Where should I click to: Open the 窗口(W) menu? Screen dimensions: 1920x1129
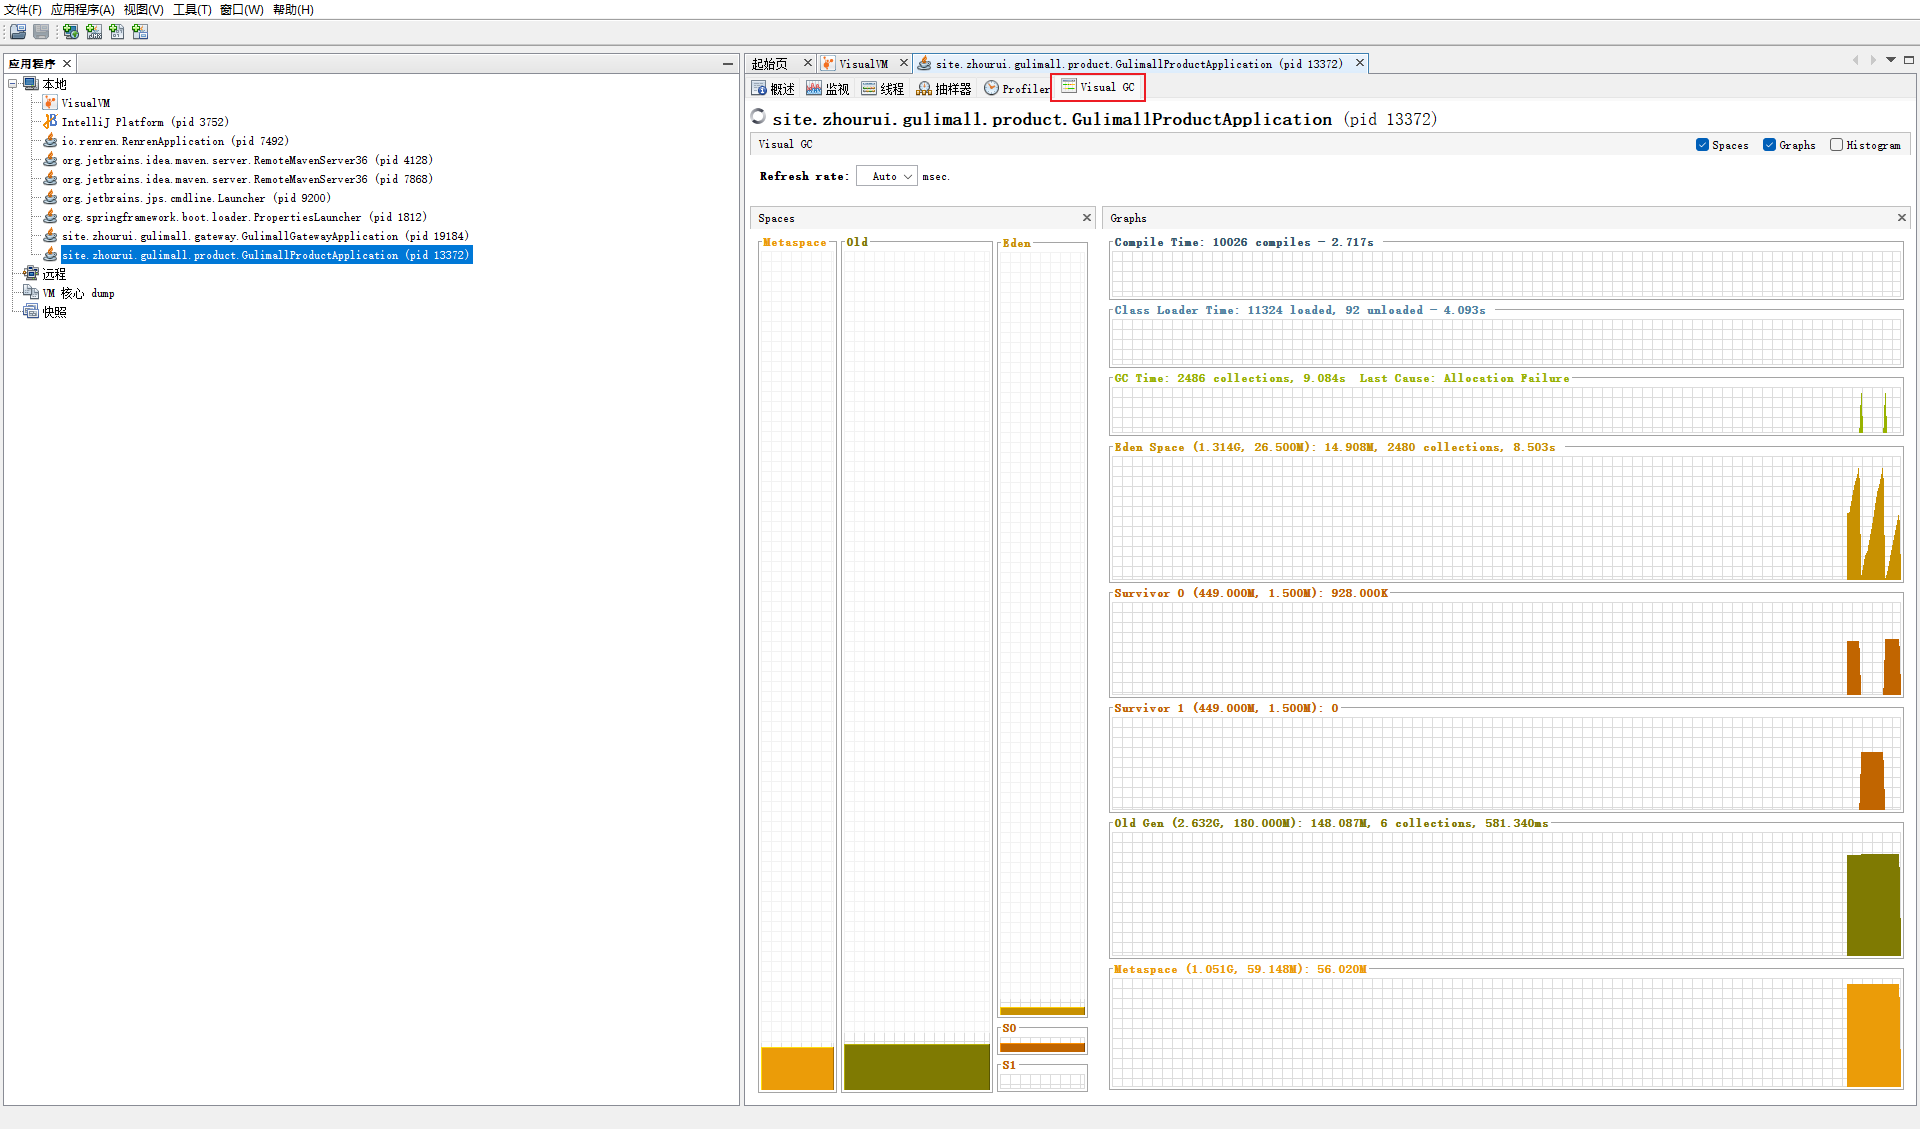click(241, 10)
